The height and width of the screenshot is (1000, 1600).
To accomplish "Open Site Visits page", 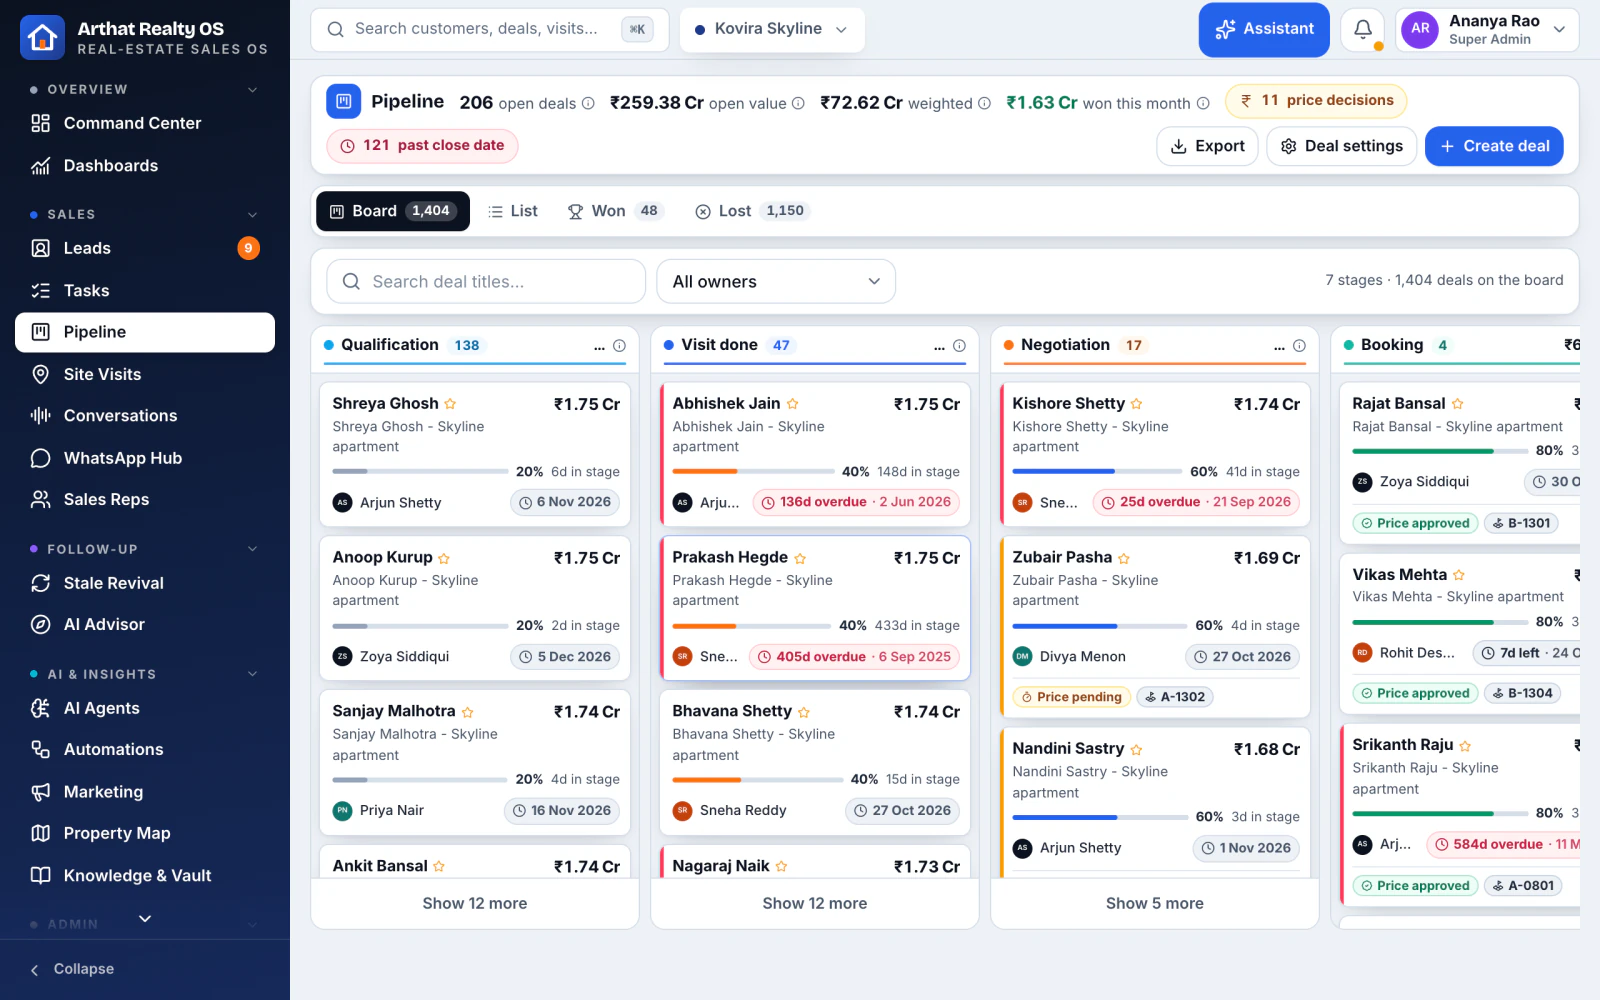I will 145,374.
